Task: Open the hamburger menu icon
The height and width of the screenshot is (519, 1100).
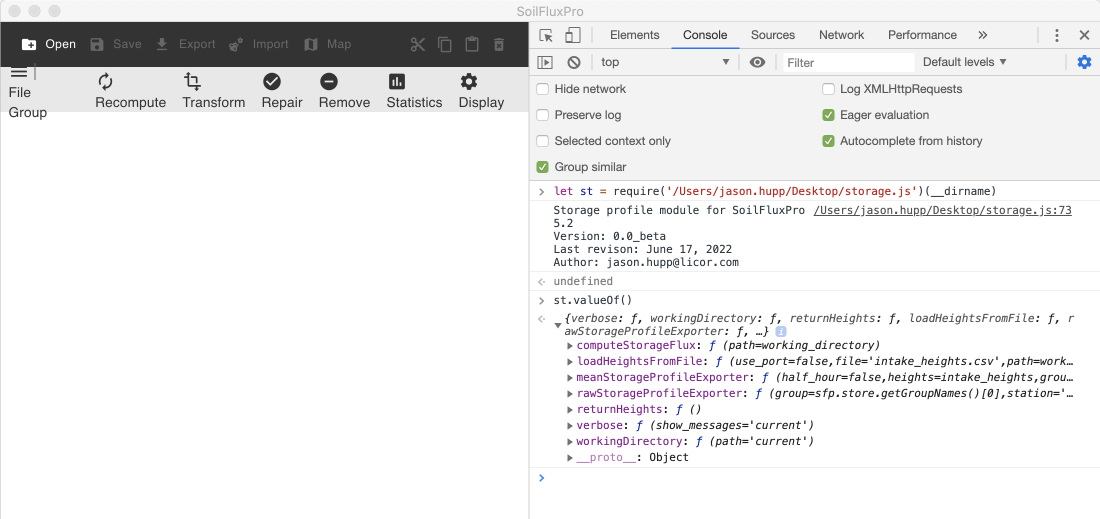Action: pos(19,72)
